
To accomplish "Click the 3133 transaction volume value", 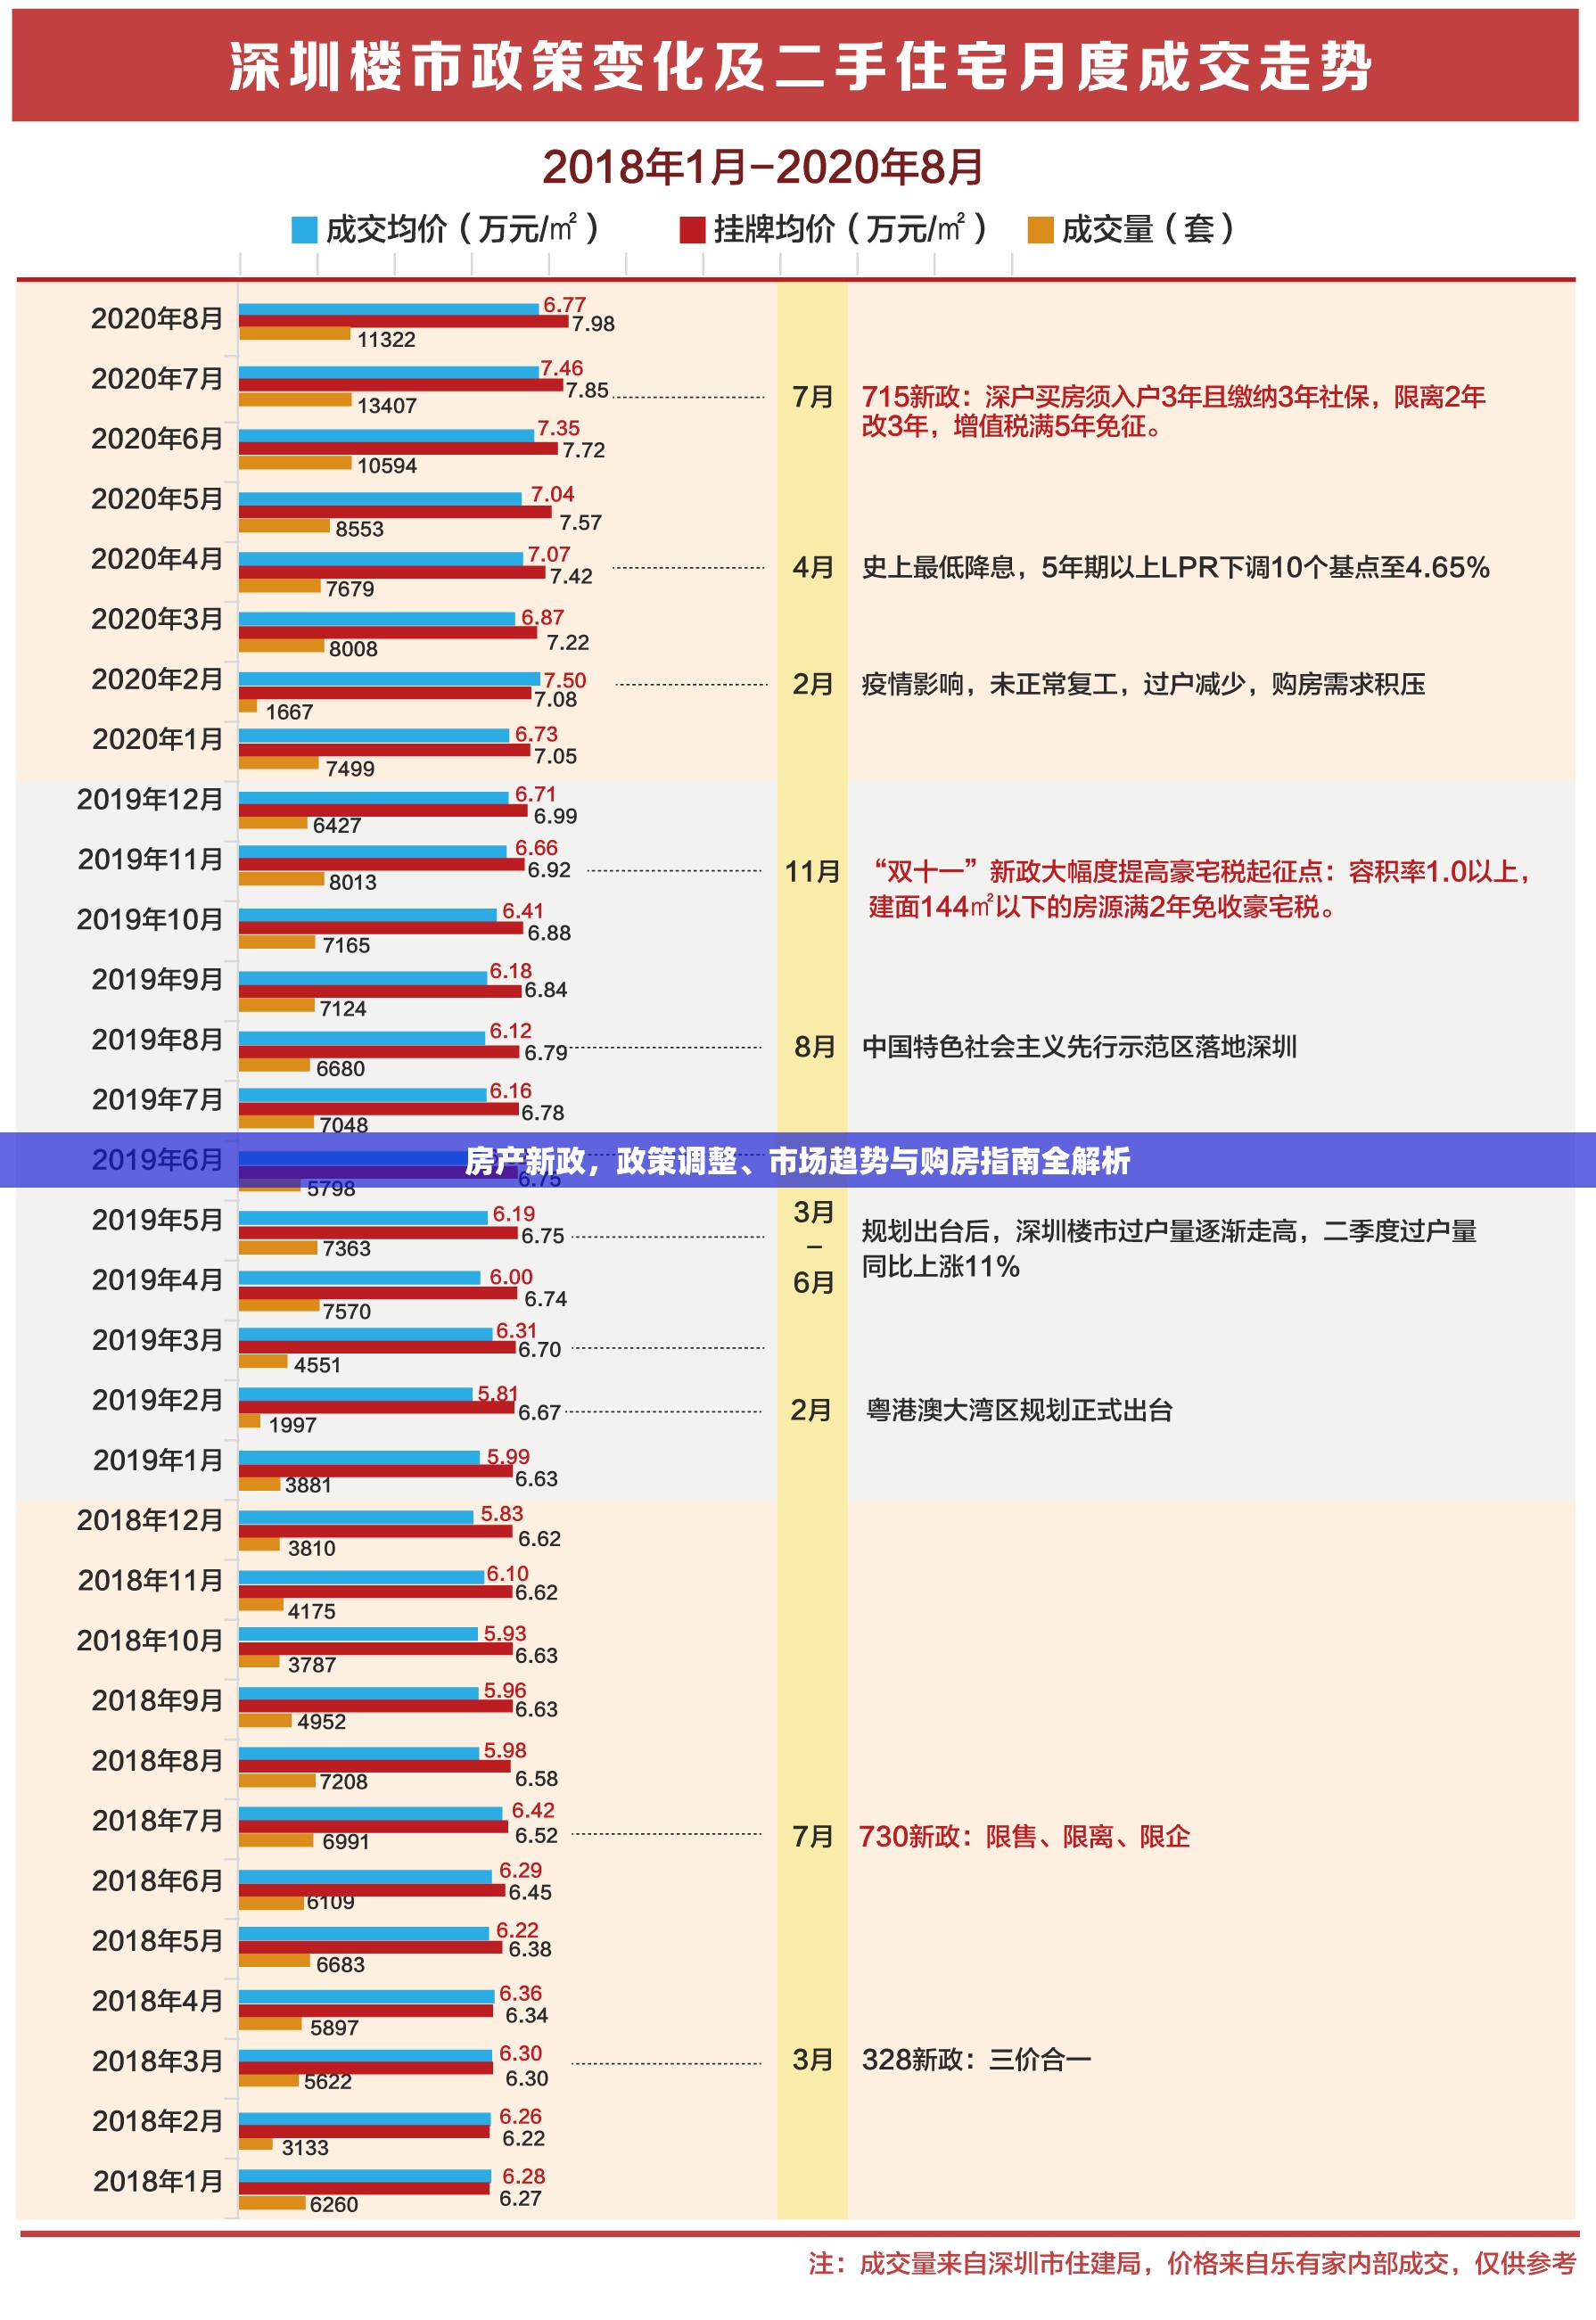I will [304, 2148].
